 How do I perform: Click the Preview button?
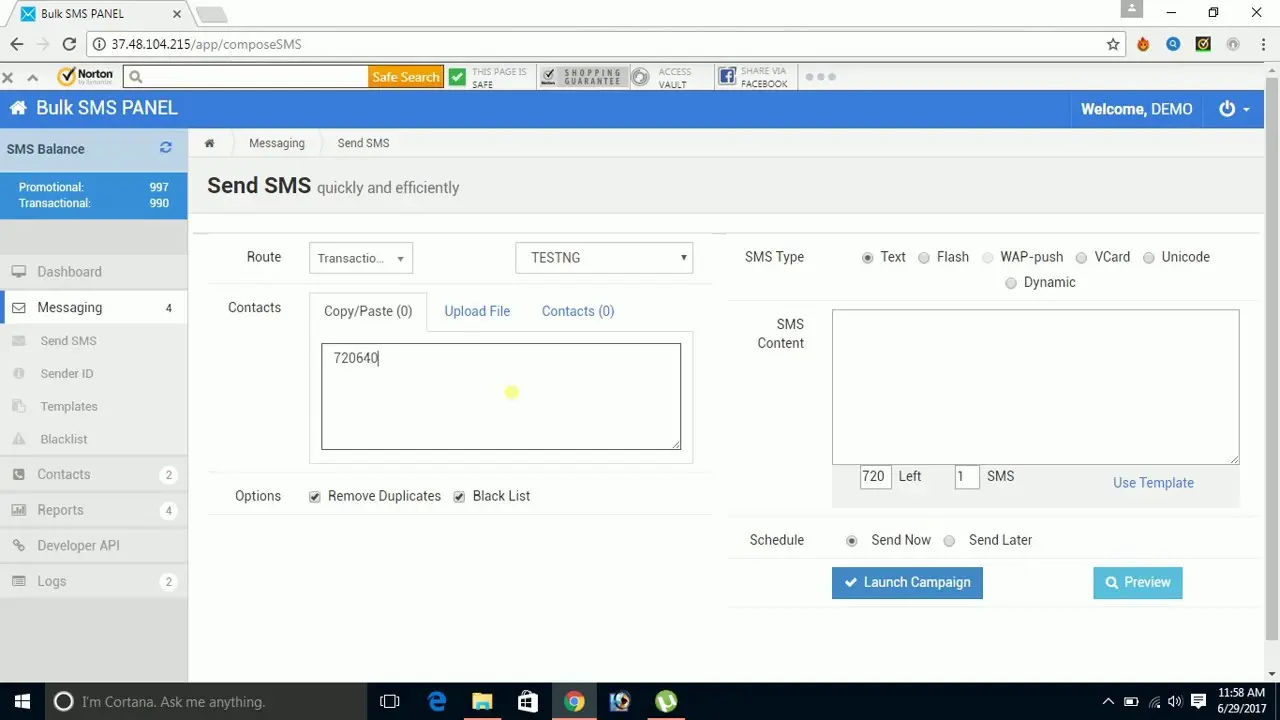pos(1138,583)
